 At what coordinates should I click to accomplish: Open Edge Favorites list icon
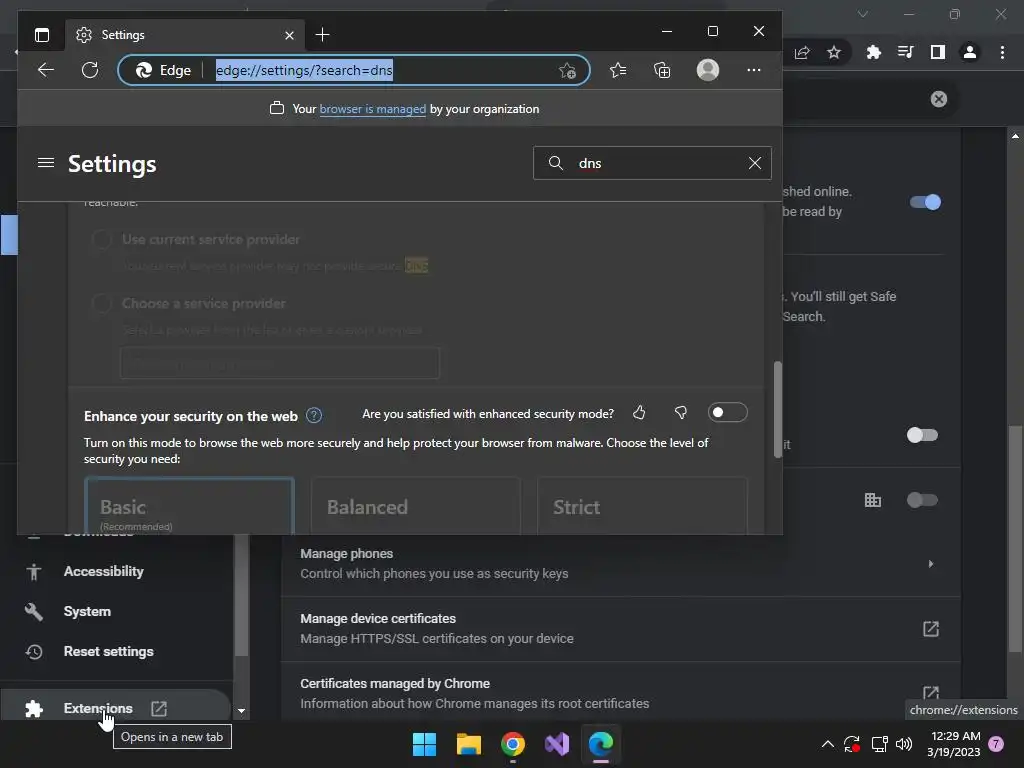[618, 70]
